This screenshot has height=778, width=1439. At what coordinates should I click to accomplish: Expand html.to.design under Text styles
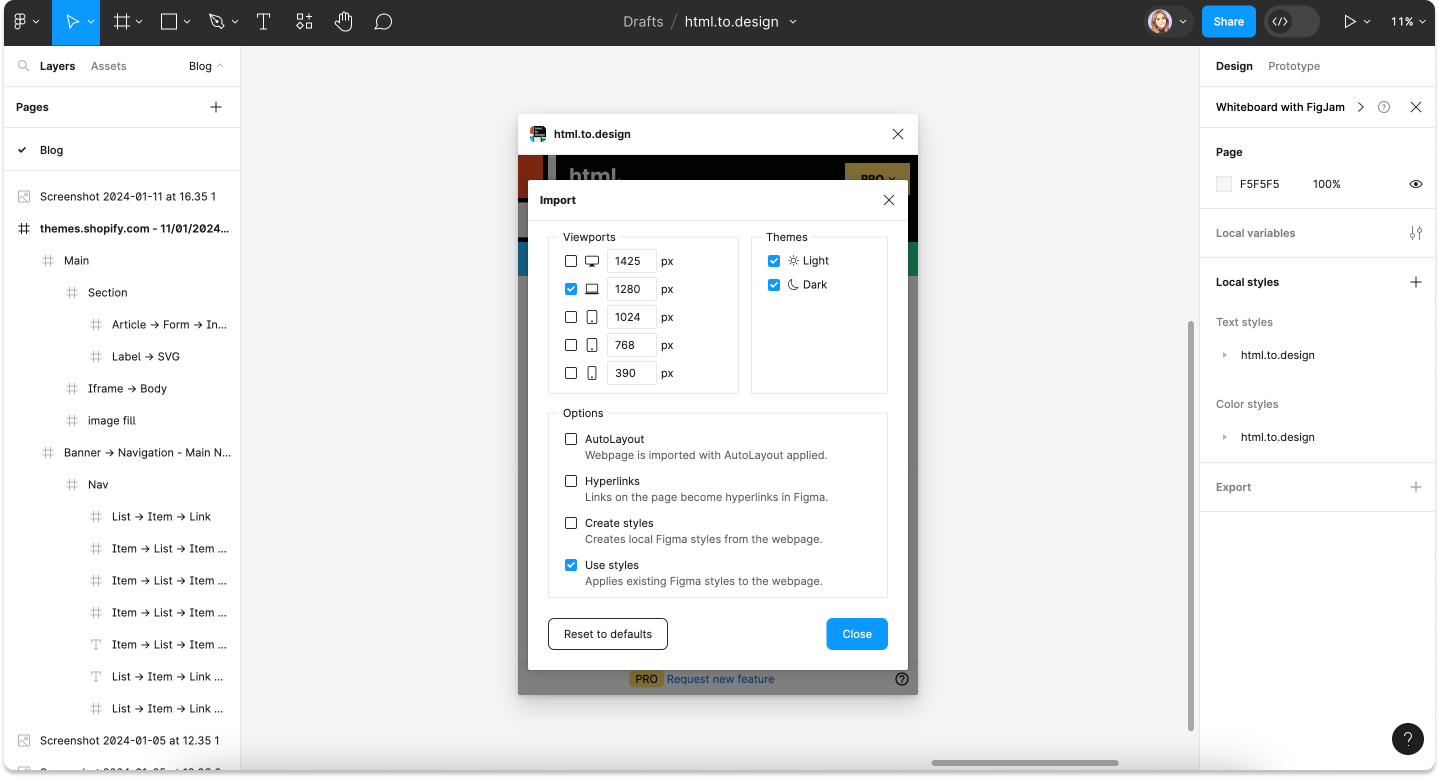click(x=1225, y=355)
